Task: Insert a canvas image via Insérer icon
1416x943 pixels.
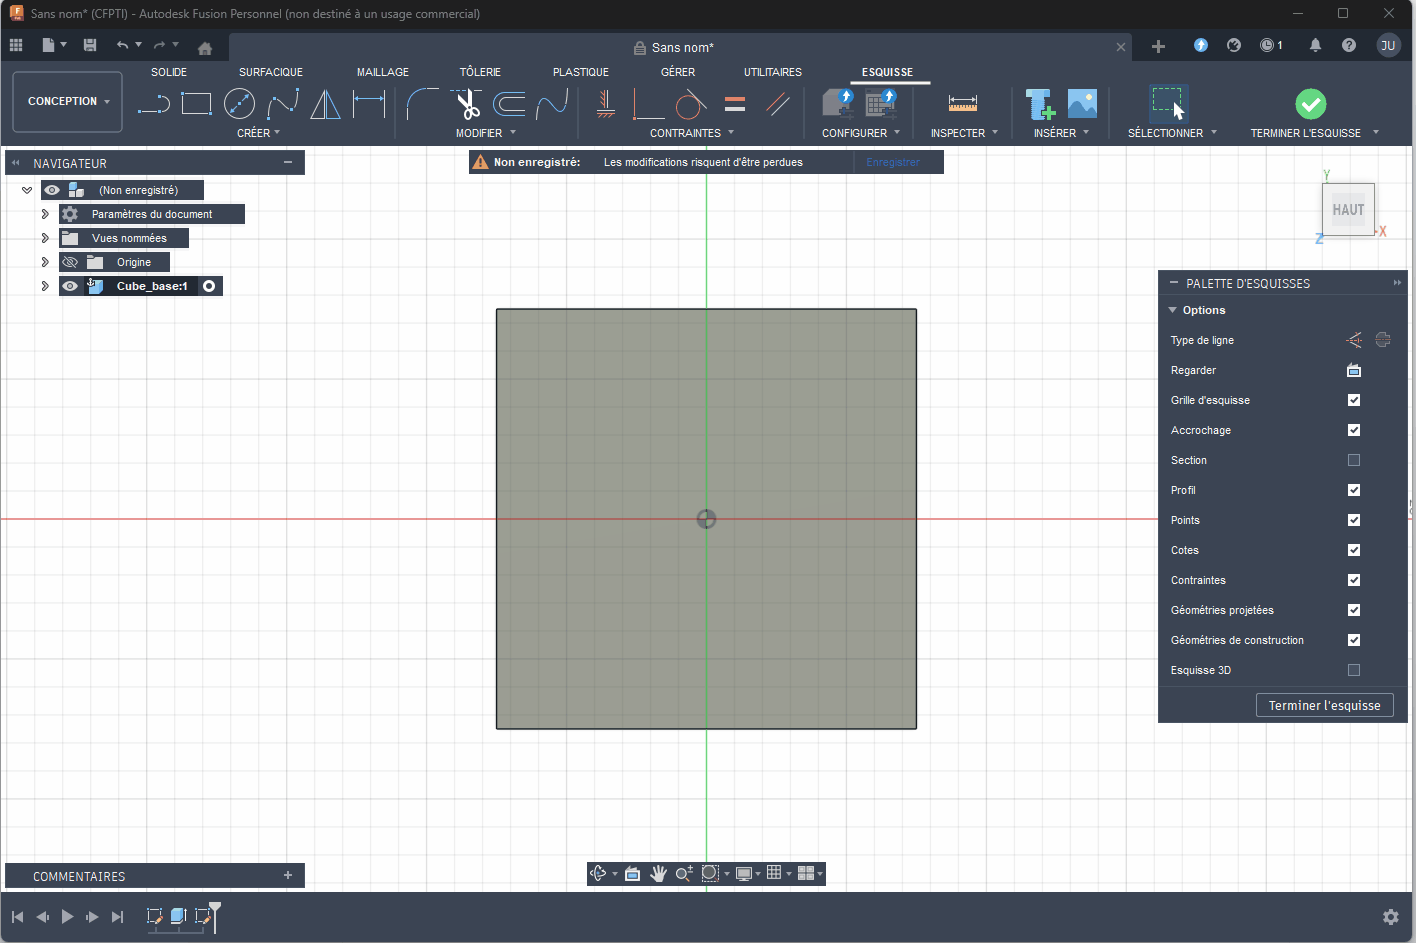Action: tap(1082, 102)
